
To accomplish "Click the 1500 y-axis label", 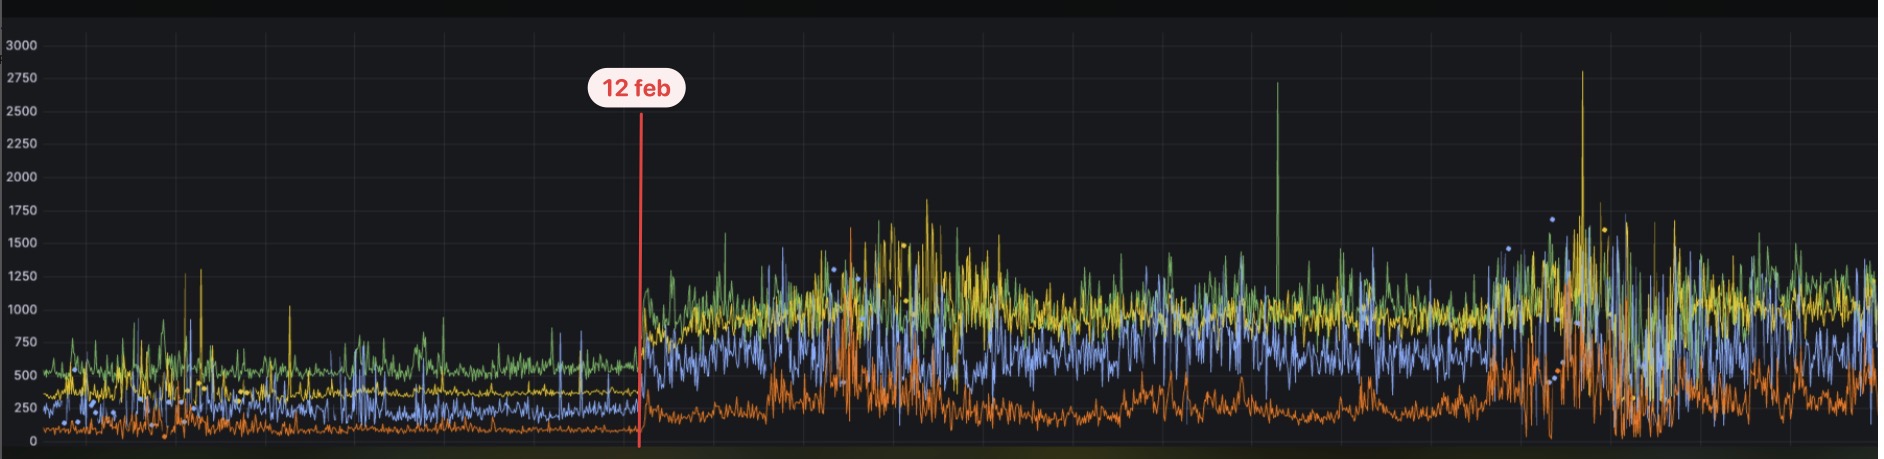I will (x=22, y=243).
